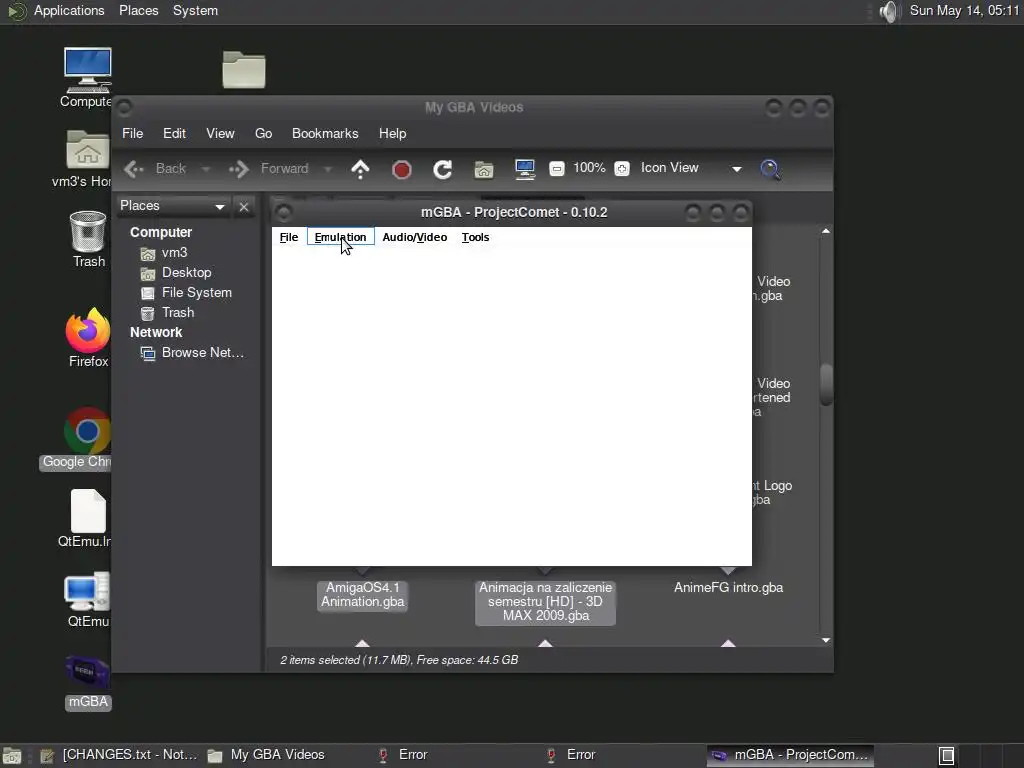1024x768 pixels.
Task: Open the System menu in top panel
Action: tap(195, 10)
